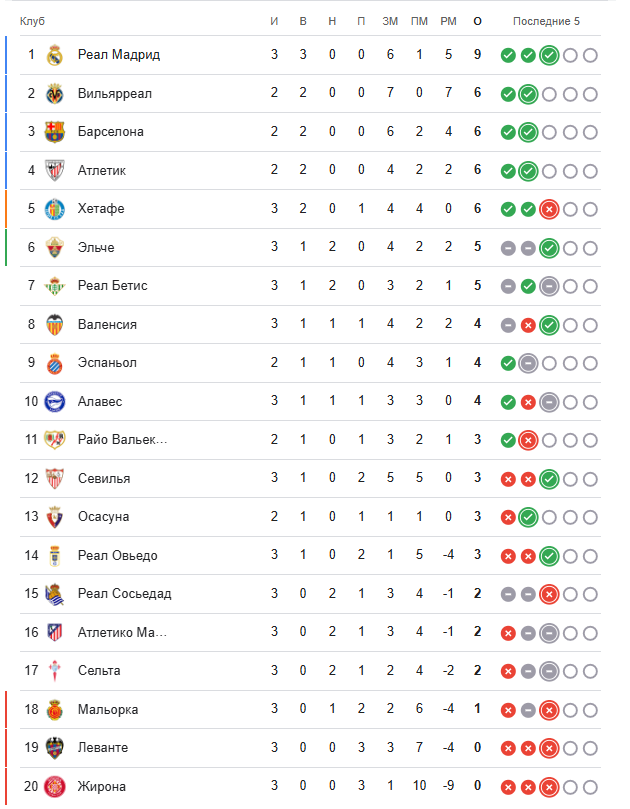
Task: Open the Атлетик team link
Action: coord(102,170)
